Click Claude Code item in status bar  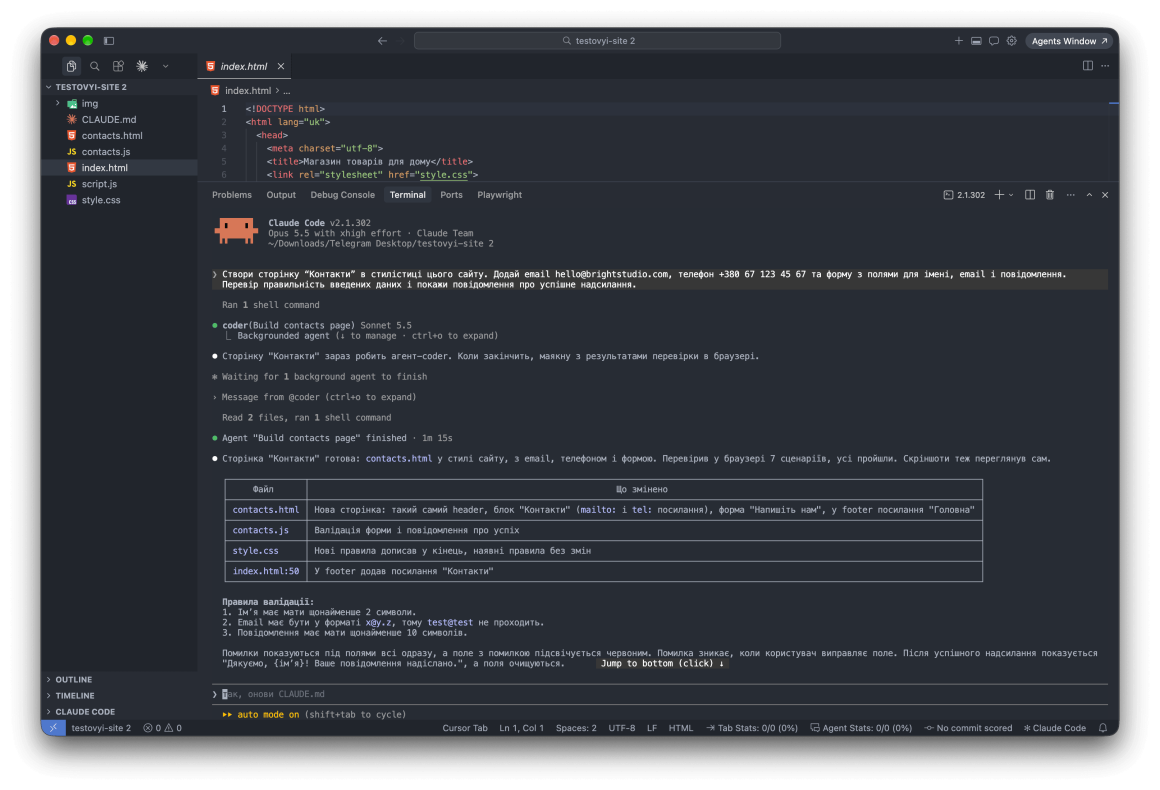click(x=1054, y=729)
